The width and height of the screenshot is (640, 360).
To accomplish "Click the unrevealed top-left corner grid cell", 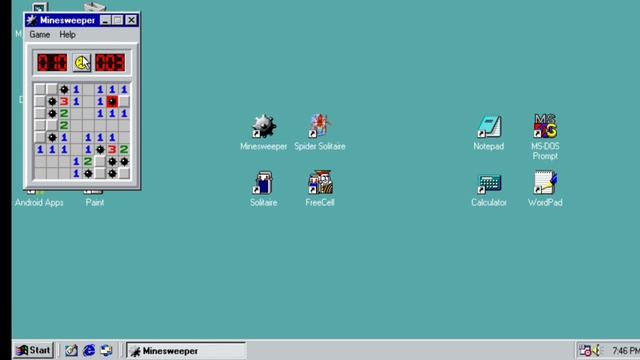I will tap(40, 89).
